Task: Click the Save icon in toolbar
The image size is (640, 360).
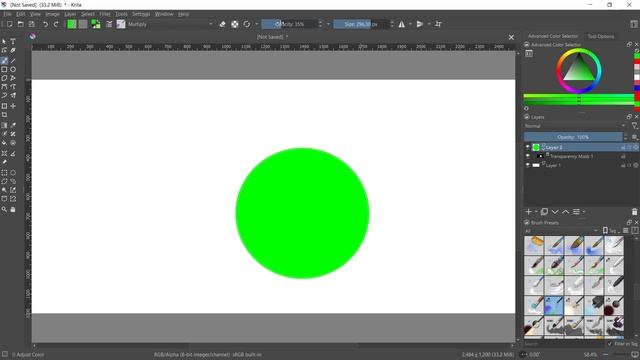Action: [x=31, y=24]
